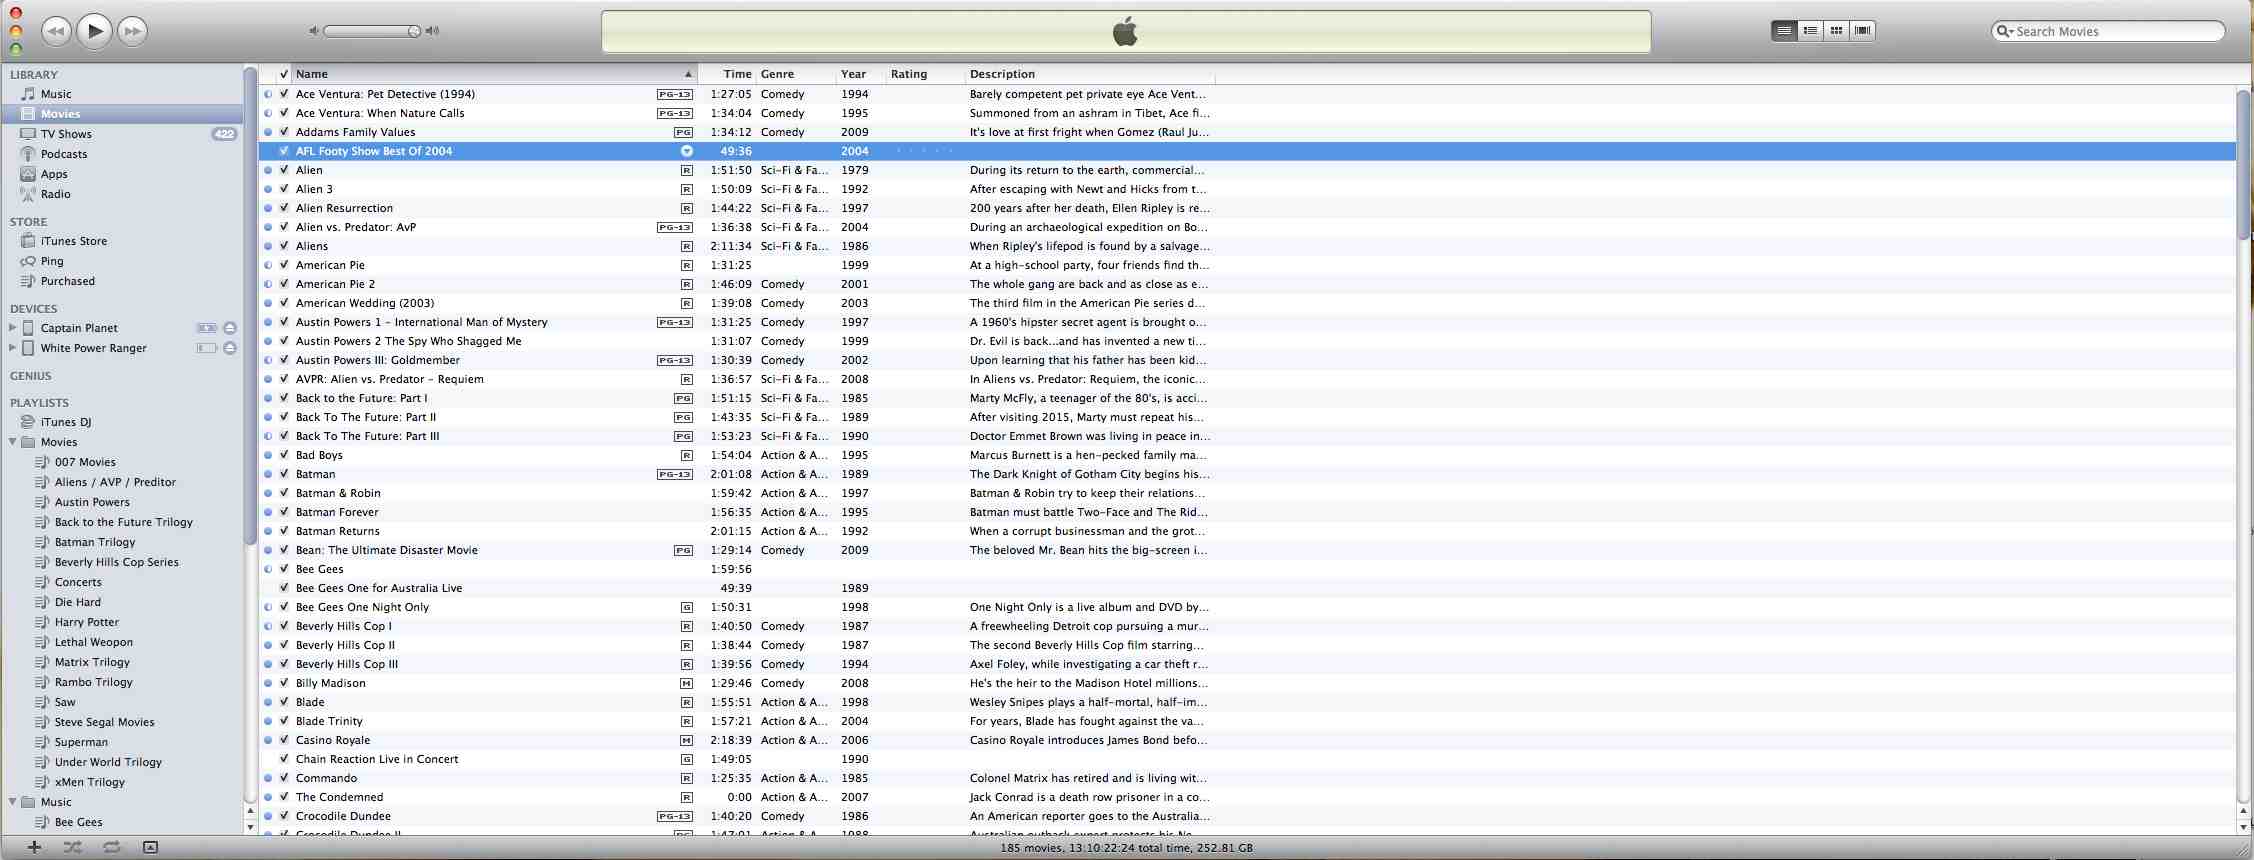This screenshot has height=860, width=2254.
Task: Uncheck Batman Forever
Action: click(284, 512)
